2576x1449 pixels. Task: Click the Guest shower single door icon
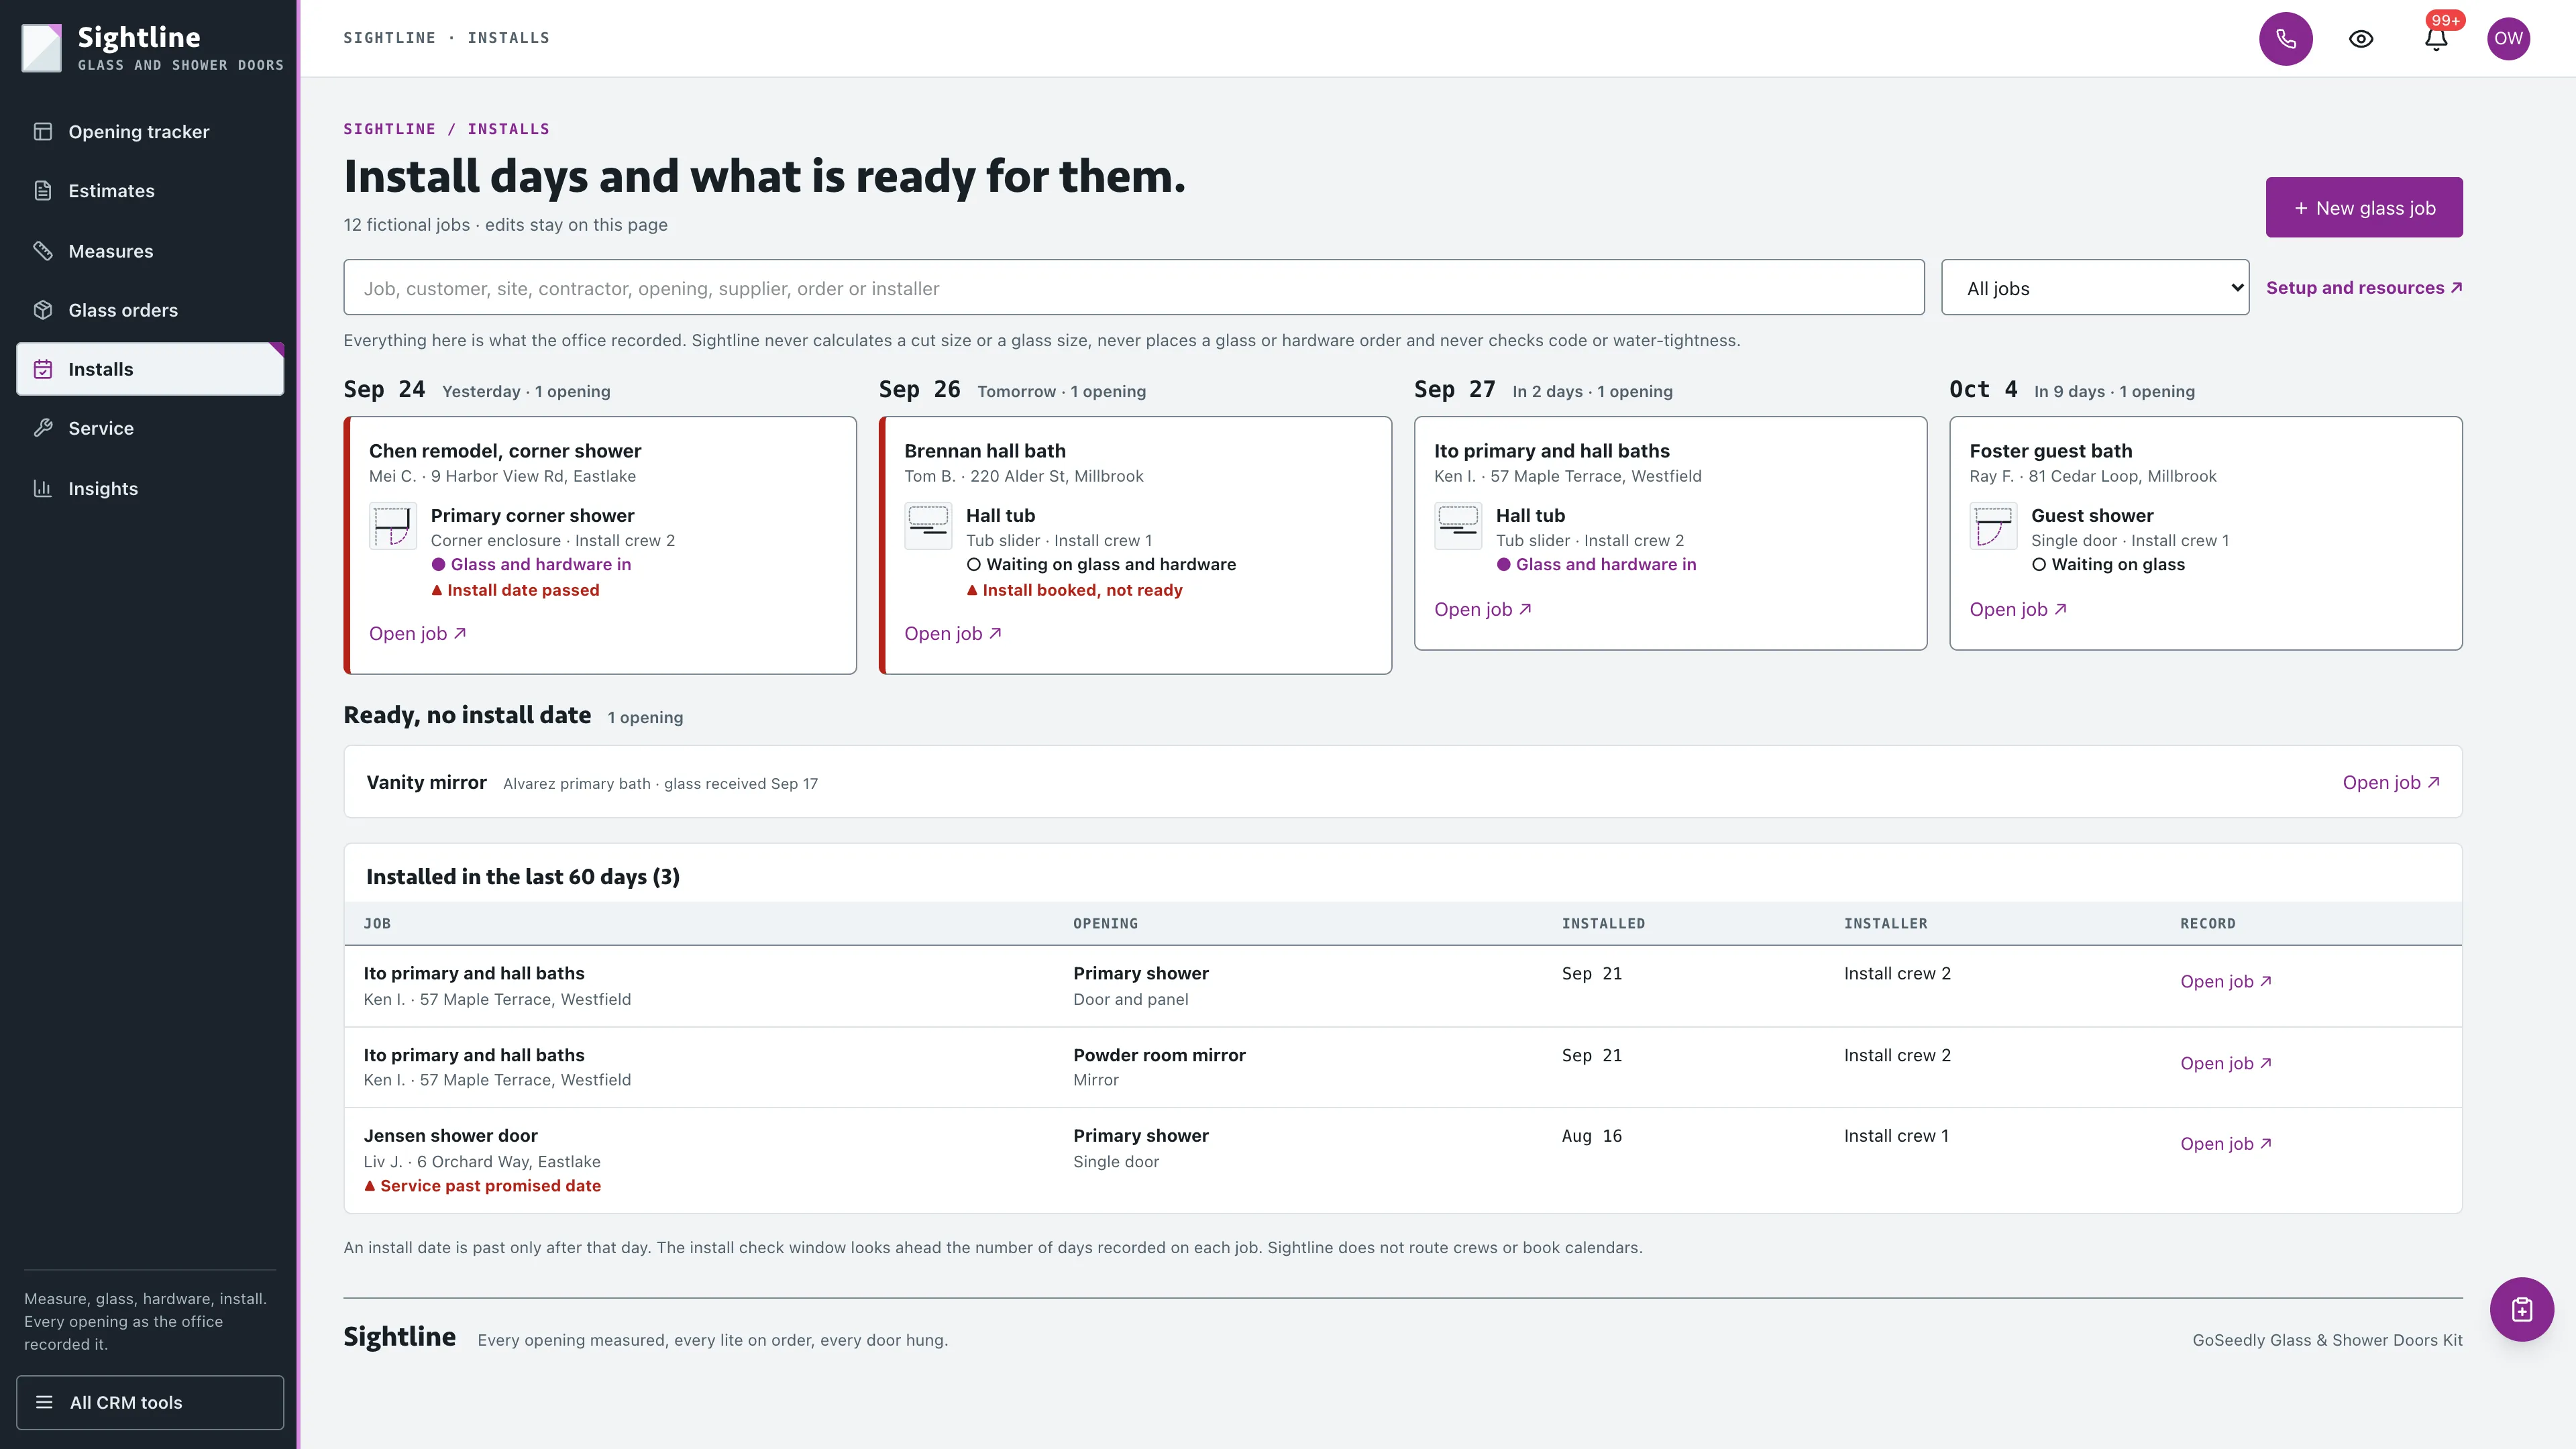1993,526
